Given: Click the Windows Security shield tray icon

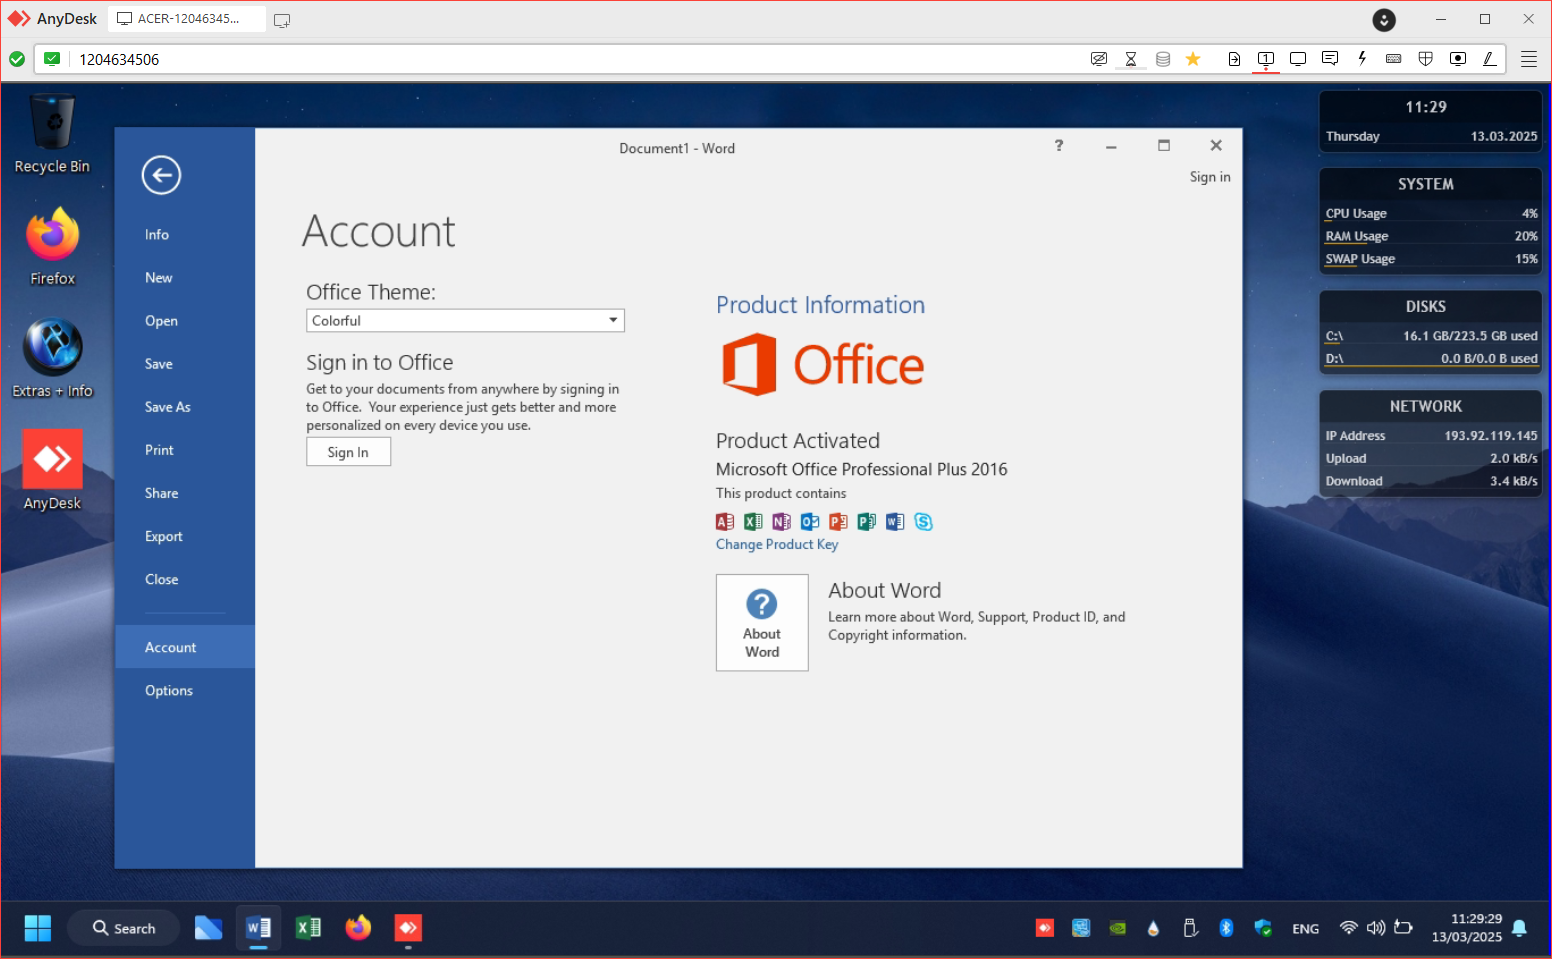Looking at the screenshot, I should (x=1263, y=928).
